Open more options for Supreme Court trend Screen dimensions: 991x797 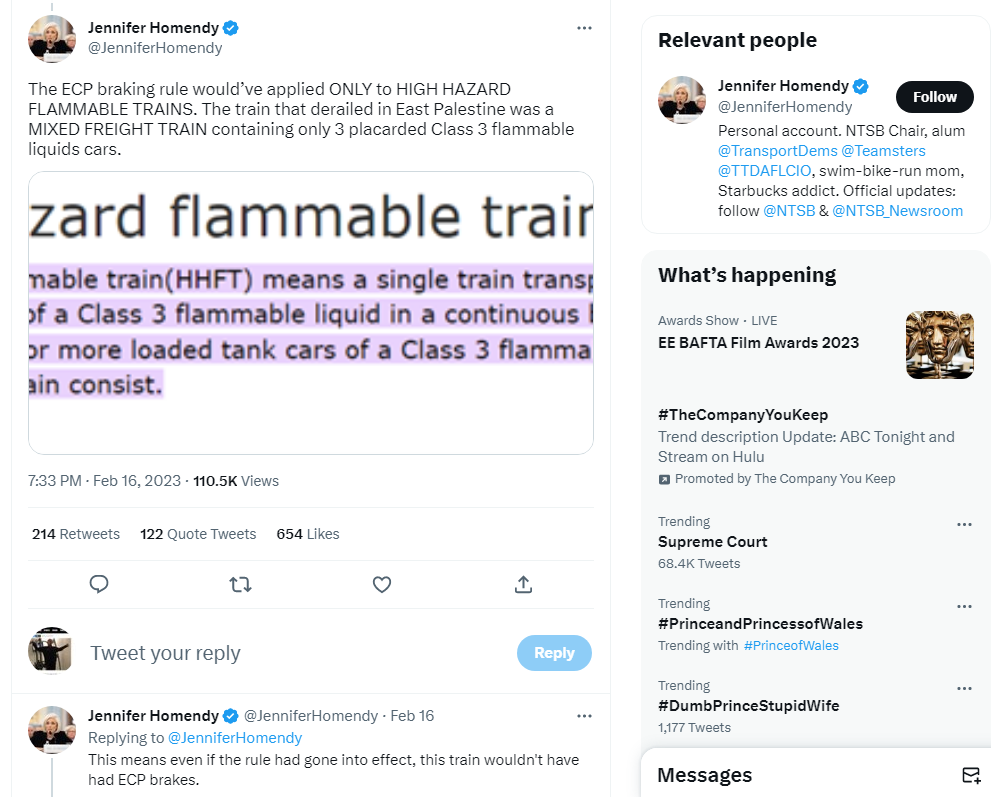tap(964, 524)
